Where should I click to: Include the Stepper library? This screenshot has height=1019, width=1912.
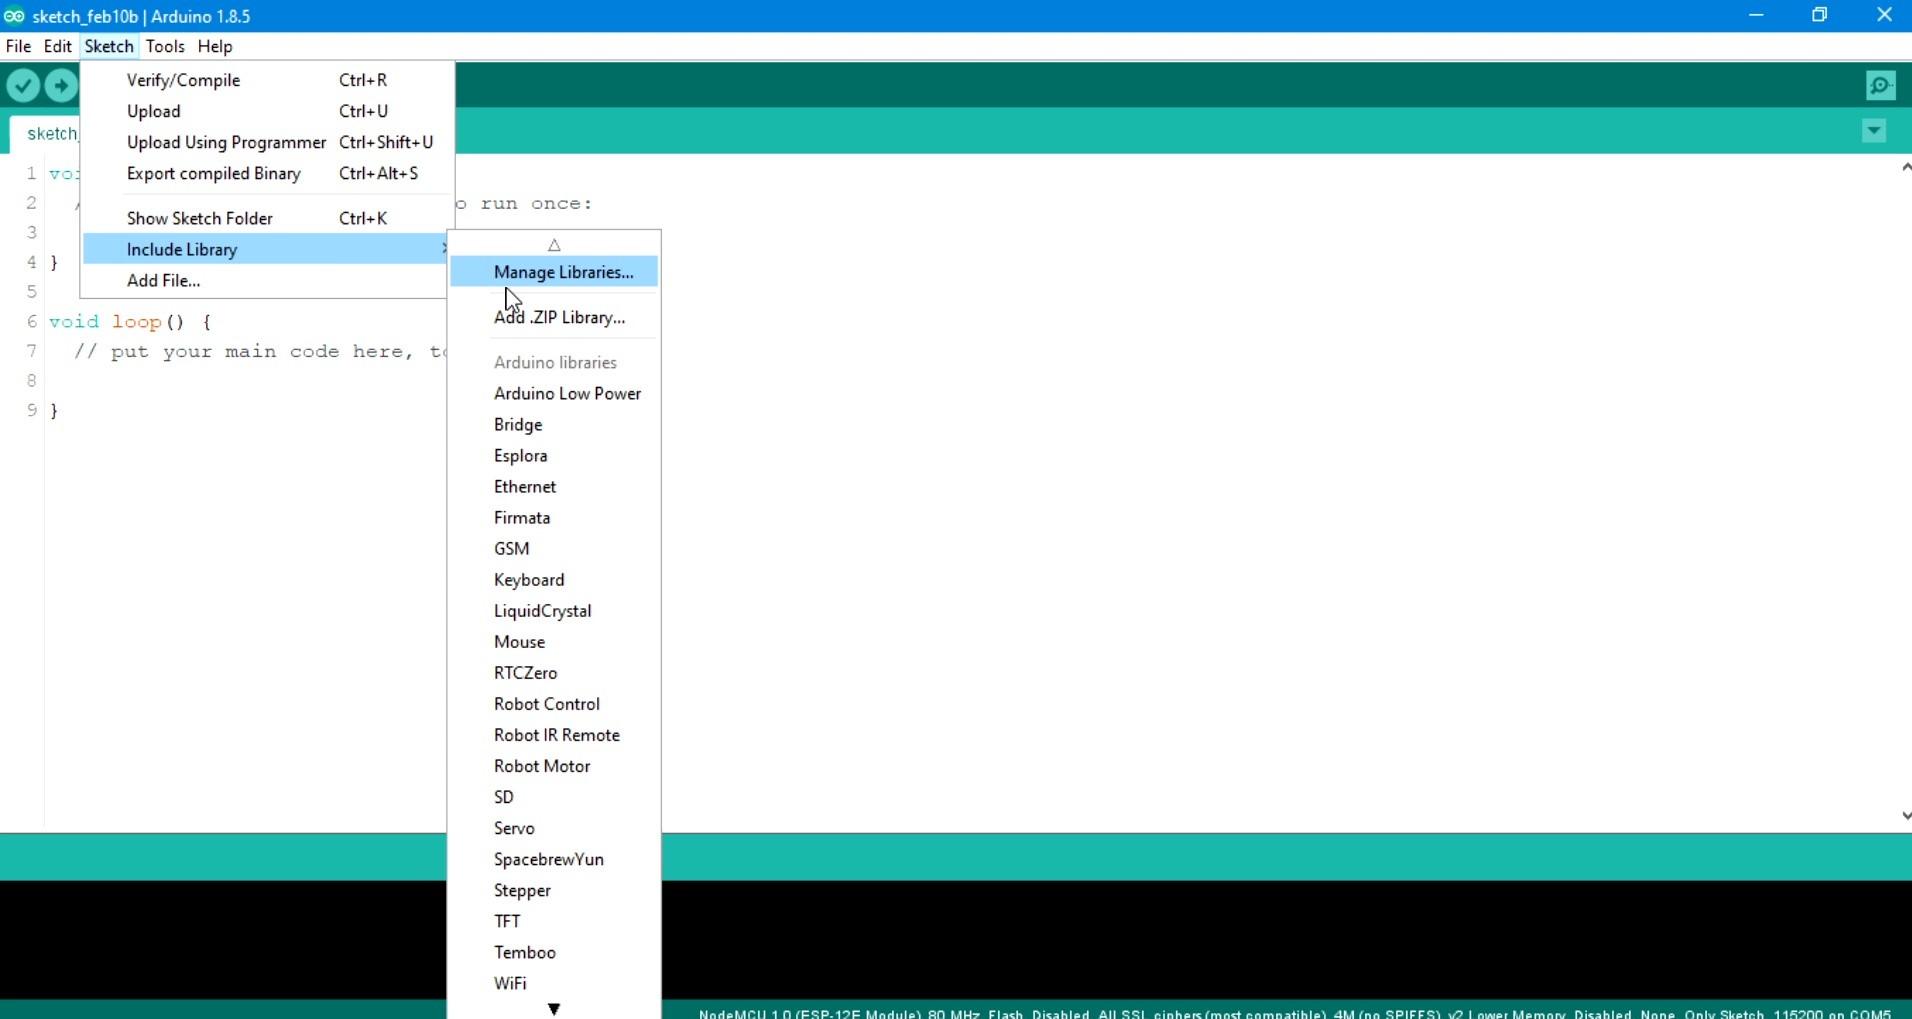pos(554,889)
